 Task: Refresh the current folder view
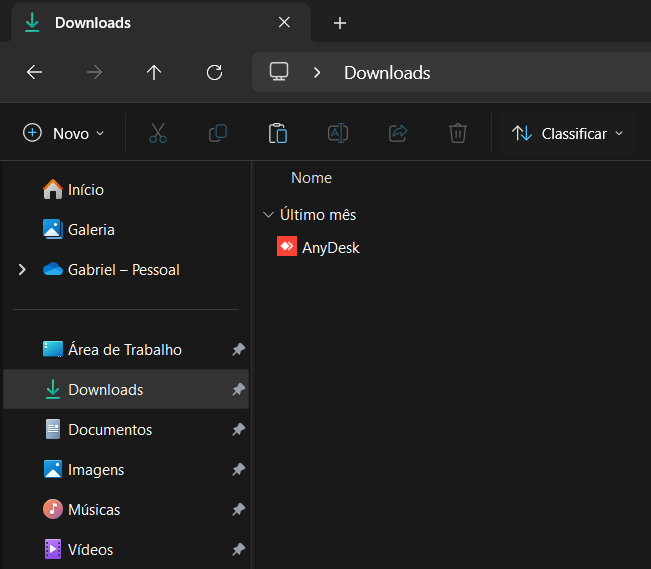click(x=214, y=72)
